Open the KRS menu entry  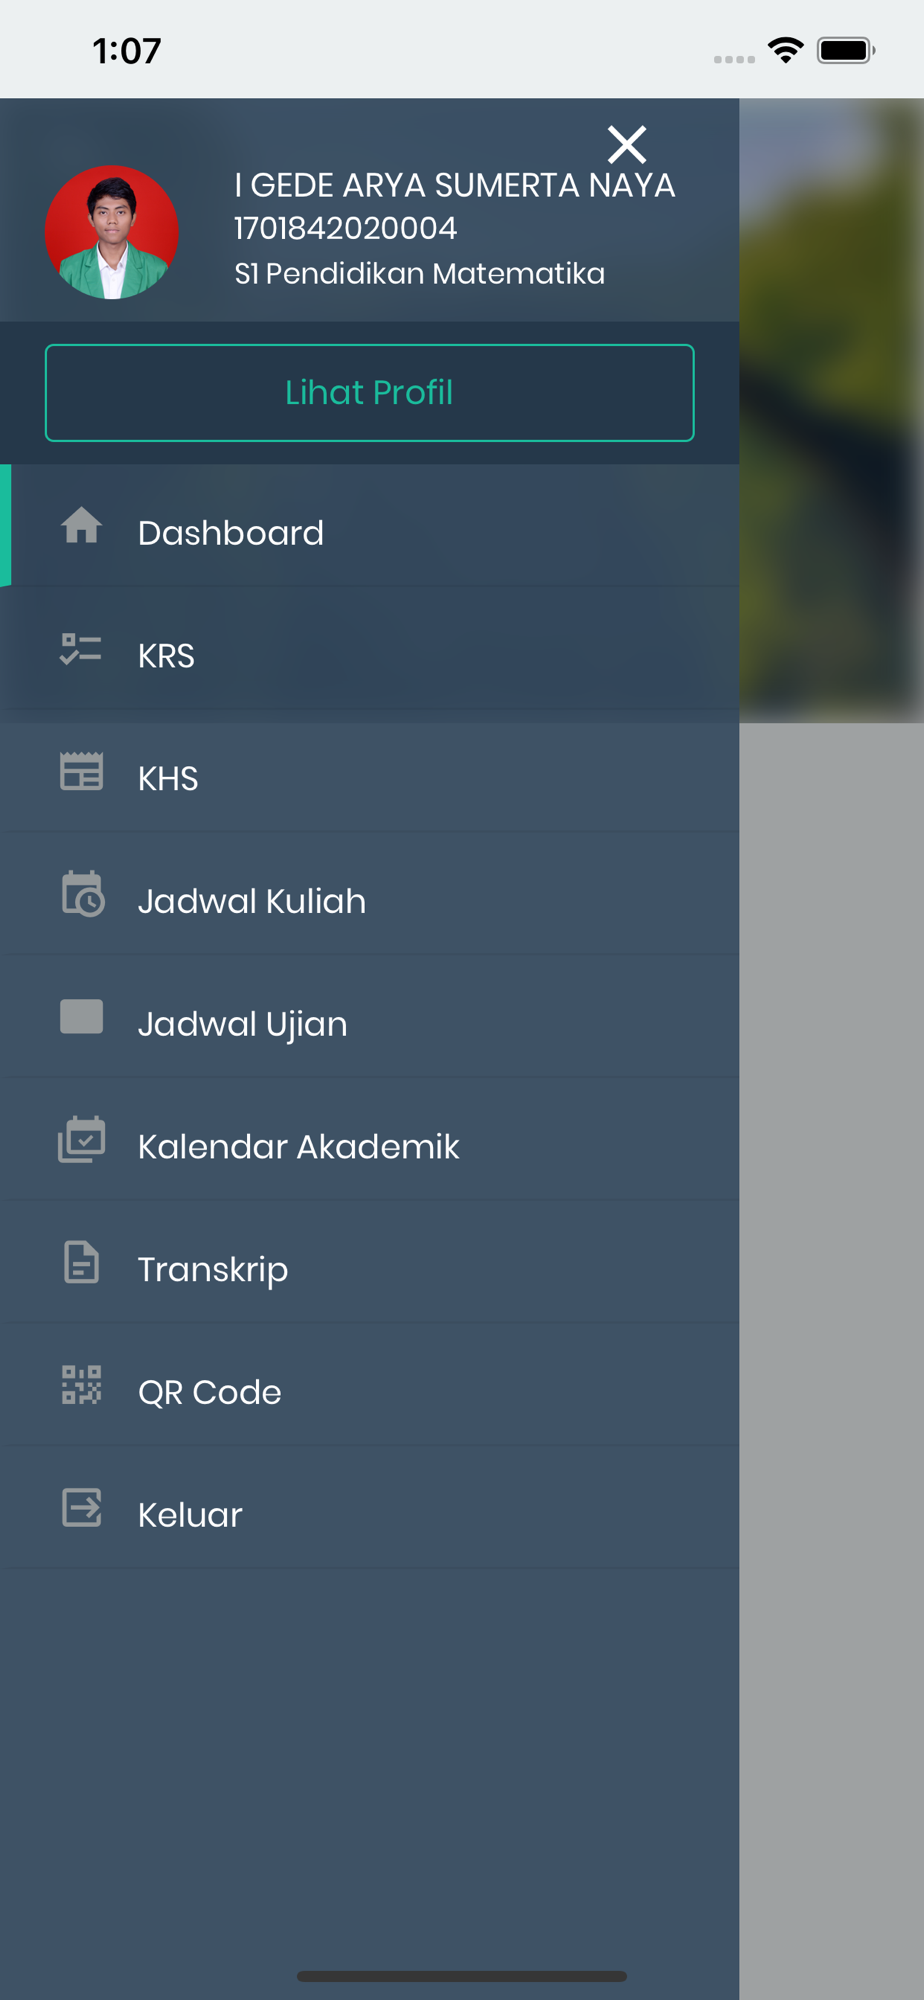point(369,655)
